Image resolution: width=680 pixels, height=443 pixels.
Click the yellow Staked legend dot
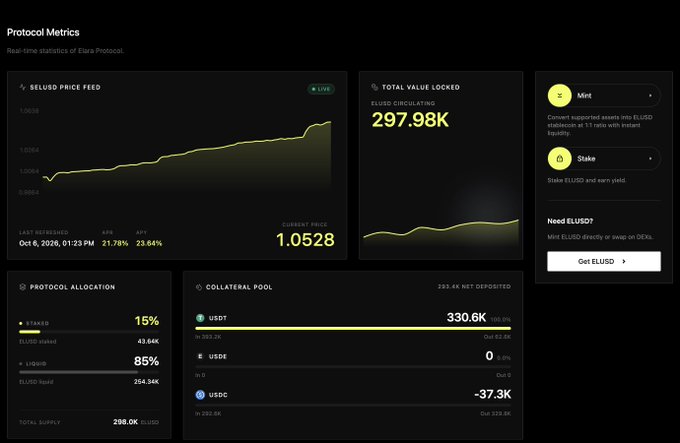pyautogui.click(x=21, y=323)
